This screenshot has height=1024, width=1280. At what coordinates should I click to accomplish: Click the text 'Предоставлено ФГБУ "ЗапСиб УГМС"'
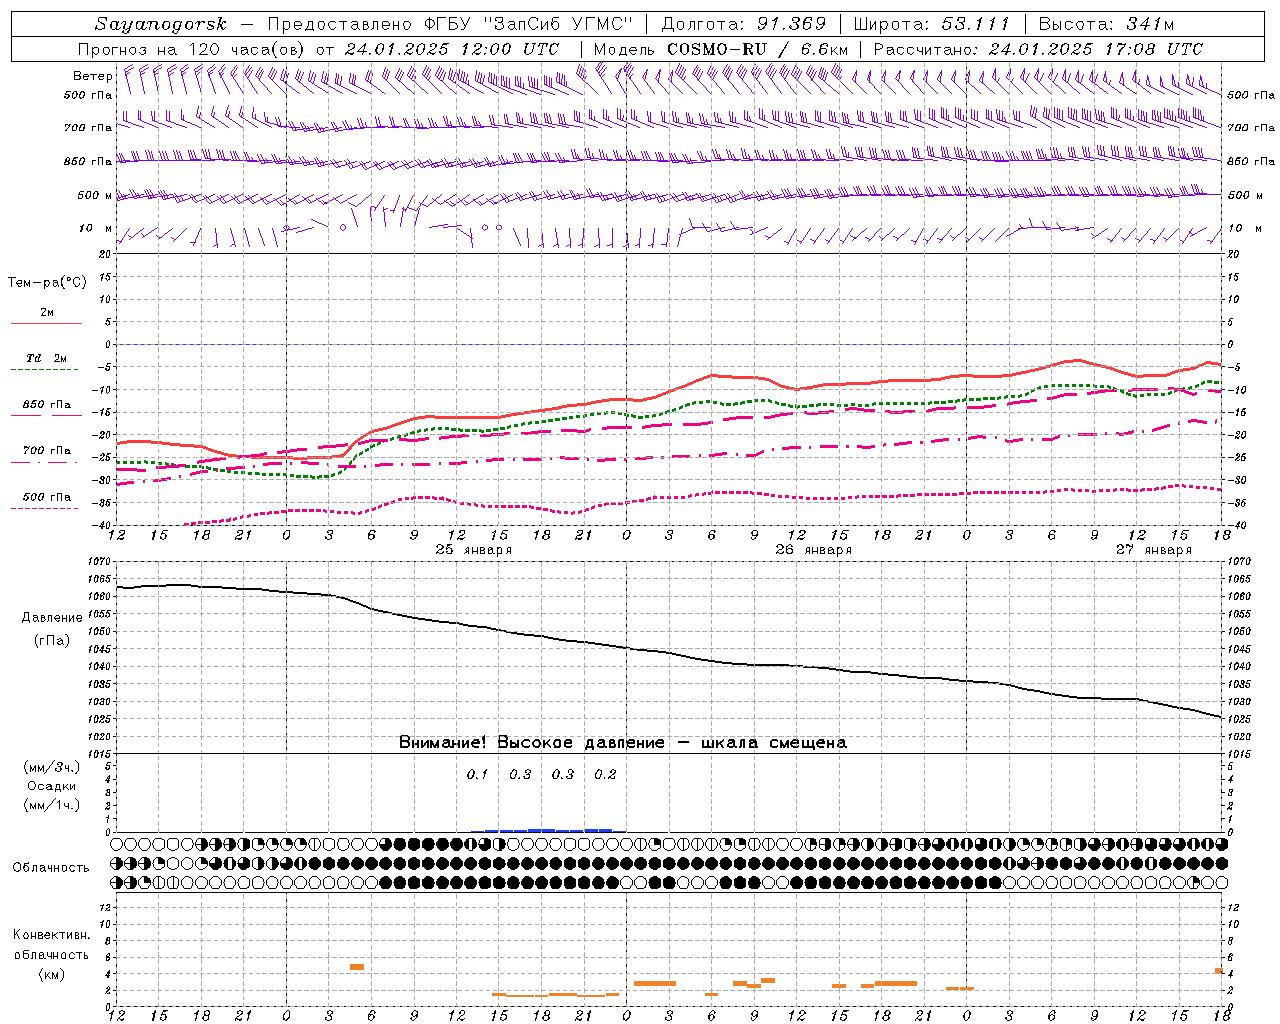pyautogui.click(x=450, y=24)
